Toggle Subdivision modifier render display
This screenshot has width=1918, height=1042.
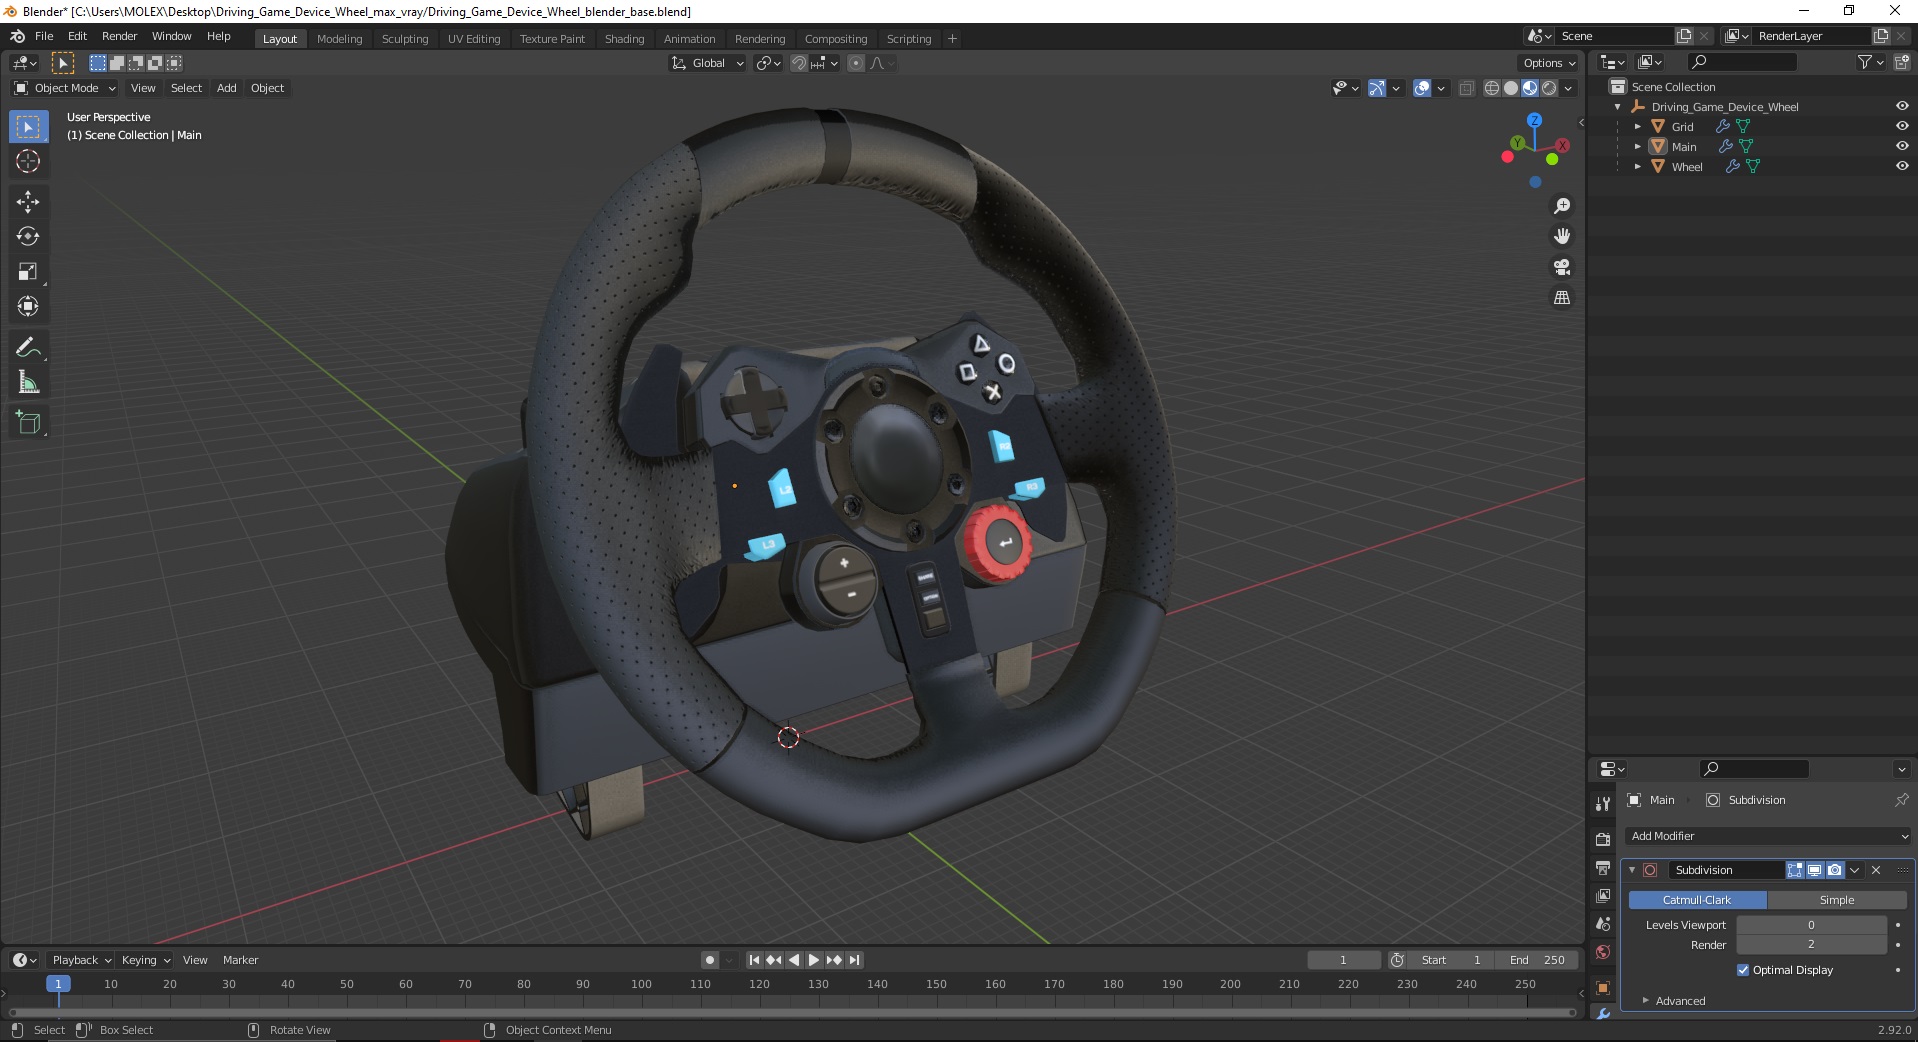[1835, 870]
